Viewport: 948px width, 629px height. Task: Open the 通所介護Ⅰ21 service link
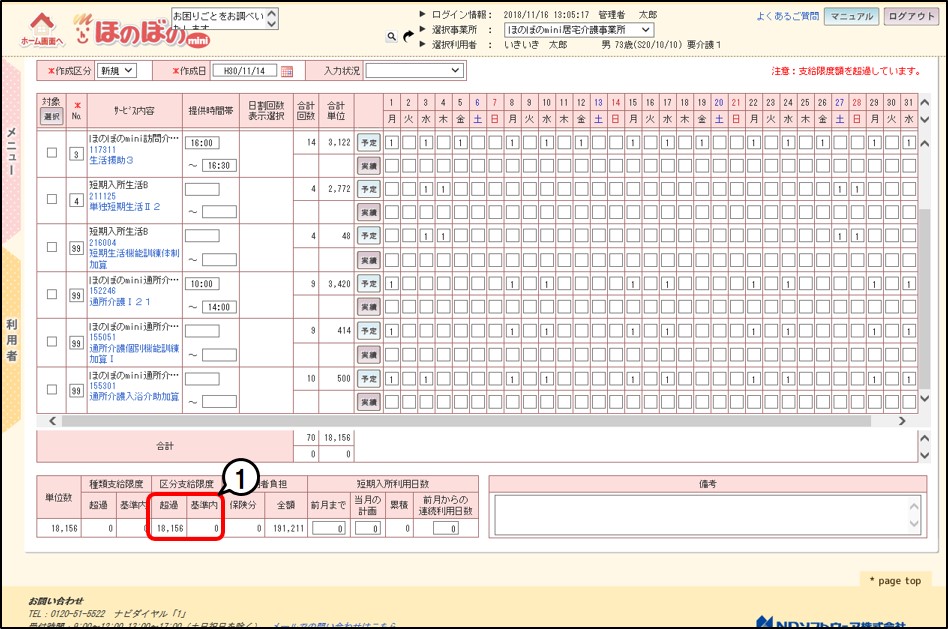click(120, 301)
